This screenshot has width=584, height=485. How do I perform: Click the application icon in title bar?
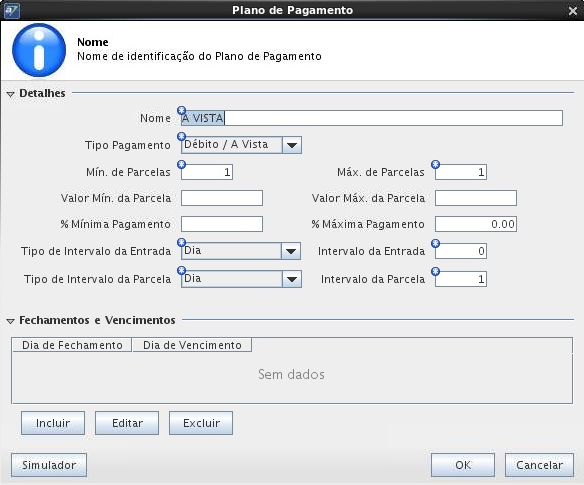[x=12, y=10]
